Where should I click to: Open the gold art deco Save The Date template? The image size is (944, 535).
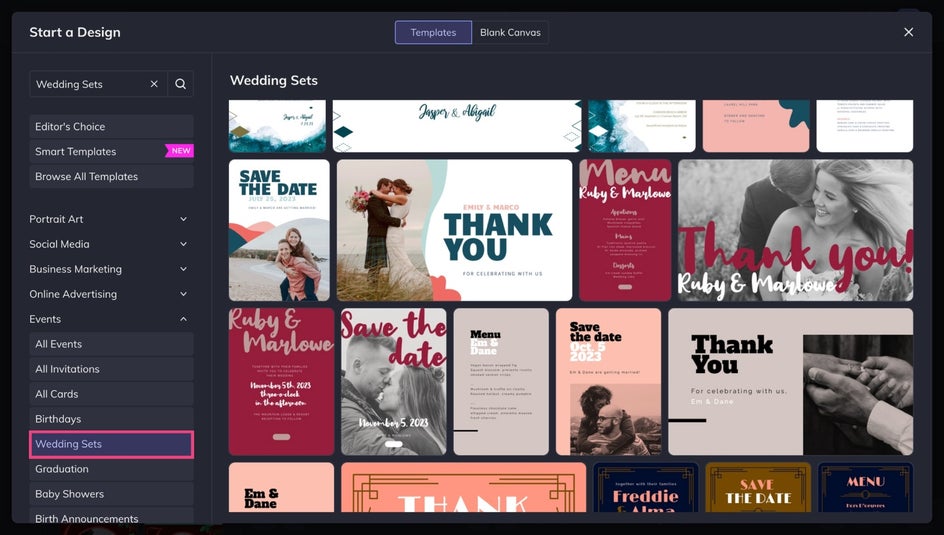(x=758, y=487)
